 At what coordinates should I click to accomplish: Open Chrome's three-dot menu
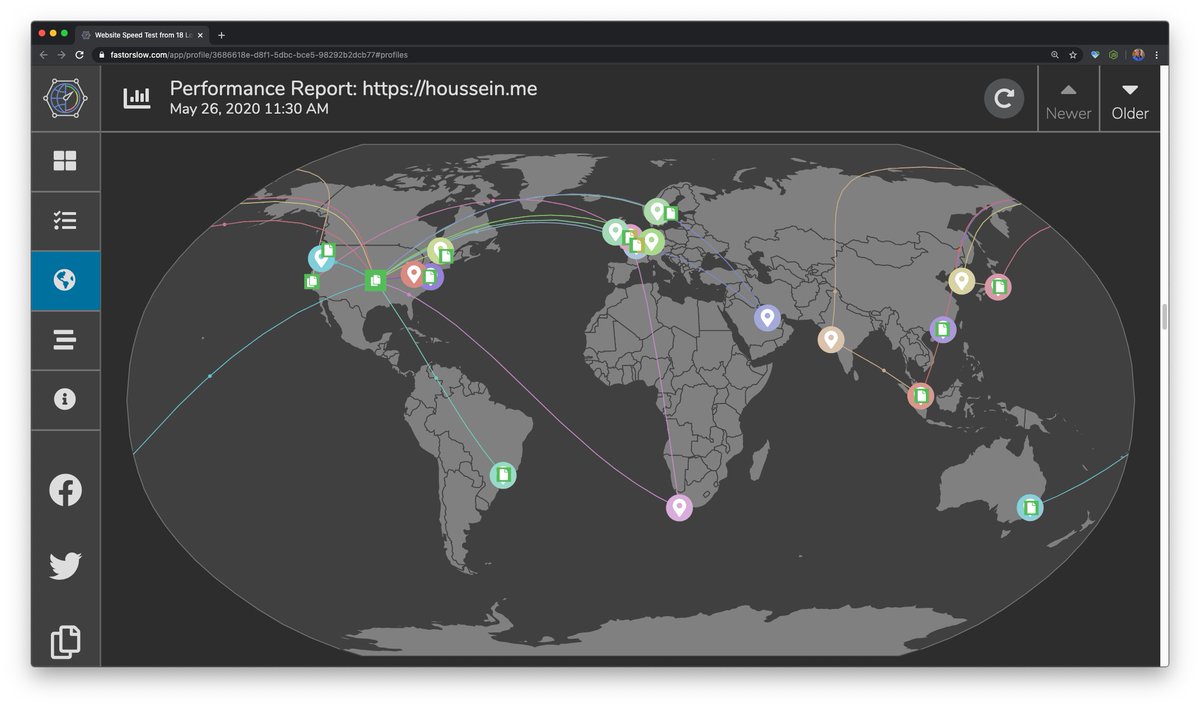pos(1157,55)
